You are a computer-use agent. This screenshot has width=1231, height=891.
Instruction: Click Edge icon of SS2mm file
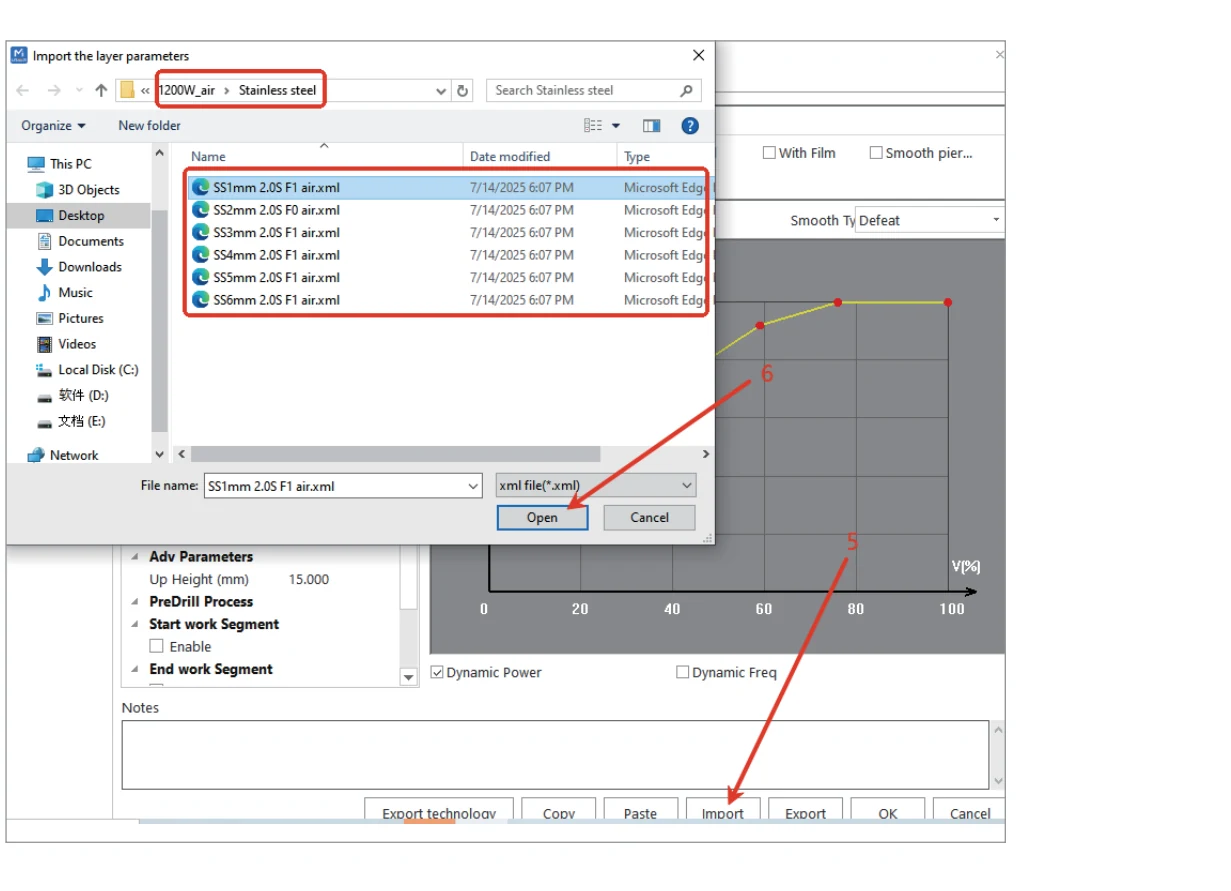tap(200, 210)
